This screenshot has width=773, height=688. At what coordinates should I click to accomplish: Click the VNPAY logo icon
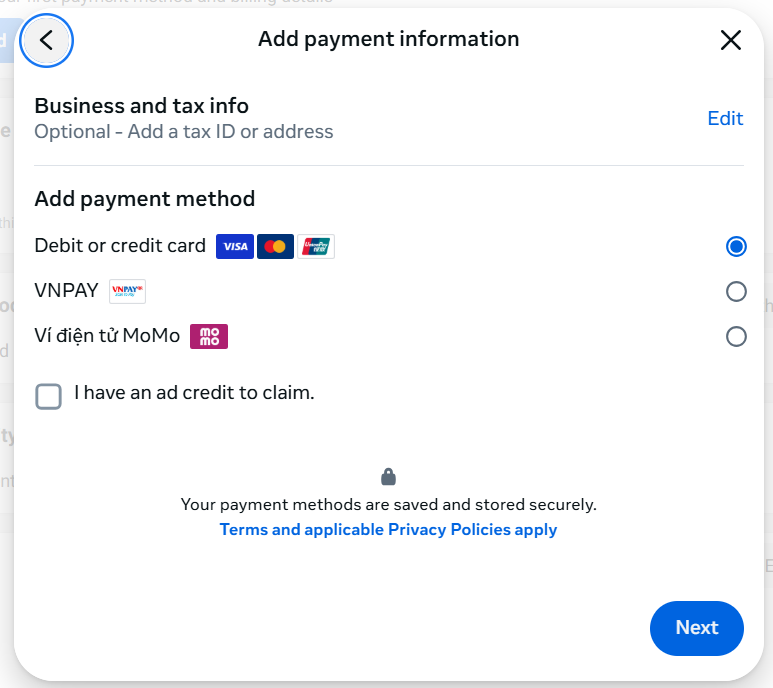(127, 291)
